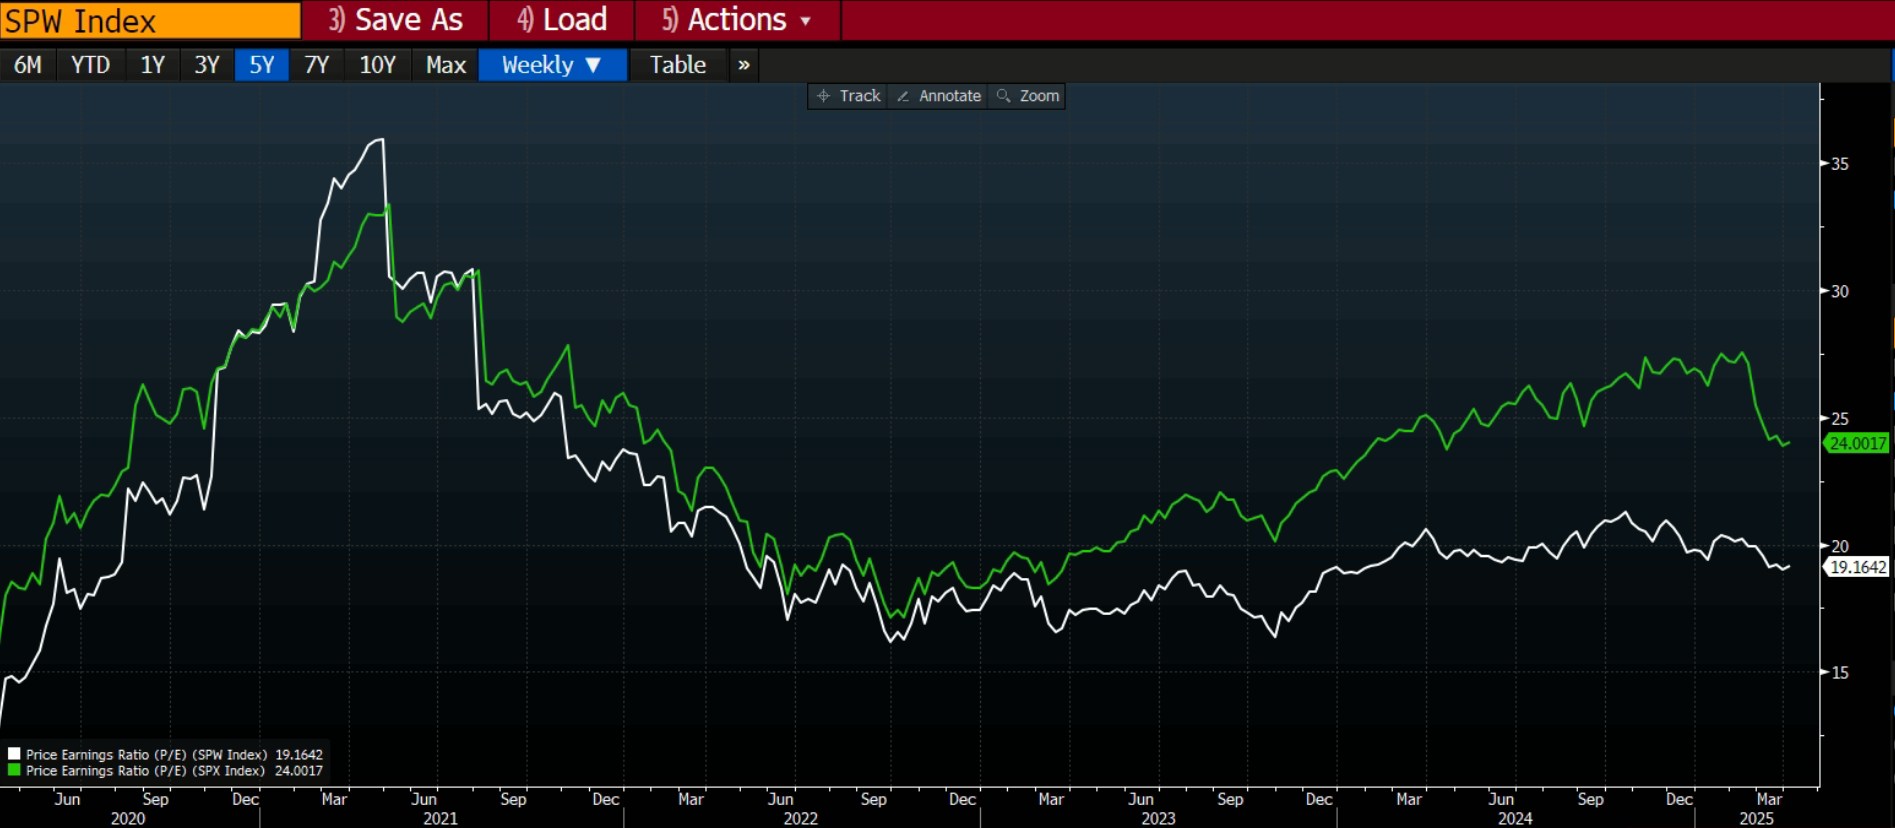Click the 2024 year label on x-axis
Screen dimensions: 1895x828
pos(1515,818)
